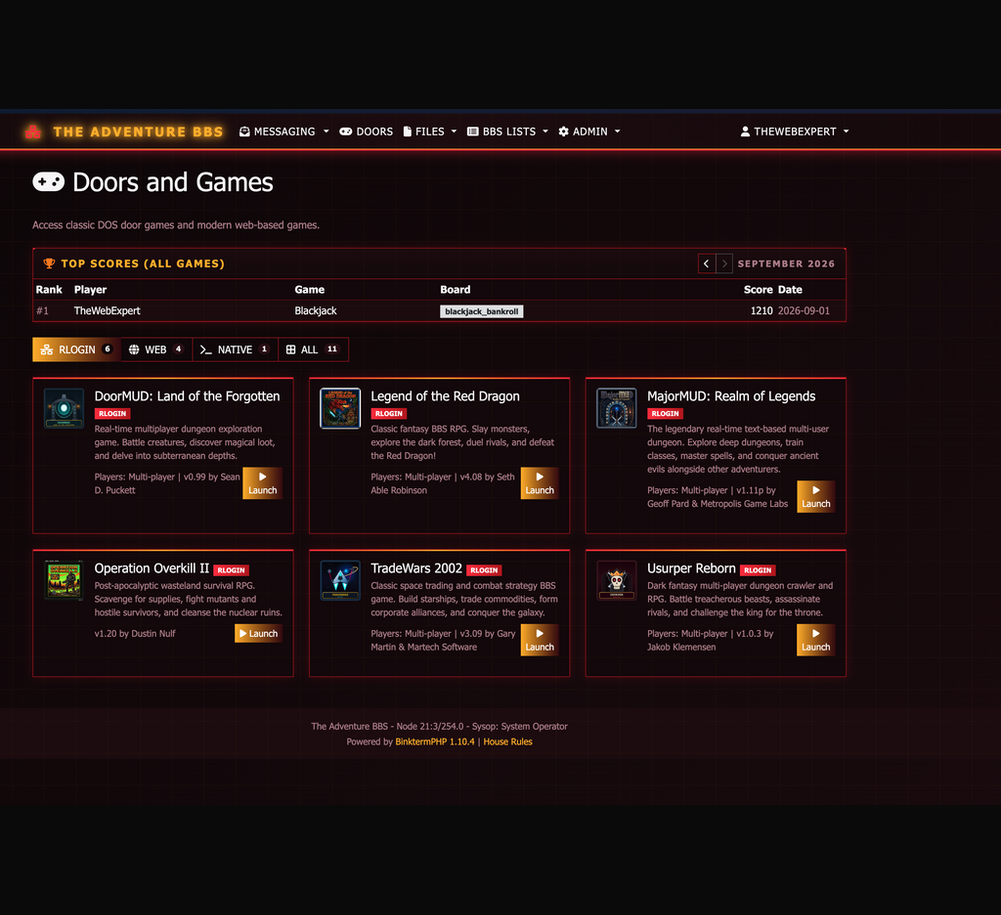
Task: Click RLOGIN badge beside the TradeWars 2002 title
Action: 484,570
